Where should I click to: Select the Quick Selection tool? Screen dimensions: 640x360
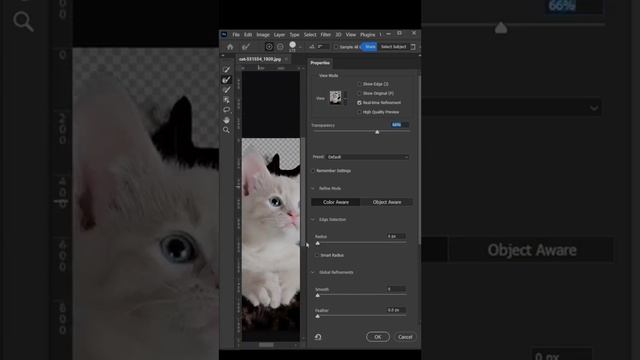pos(227,69)
